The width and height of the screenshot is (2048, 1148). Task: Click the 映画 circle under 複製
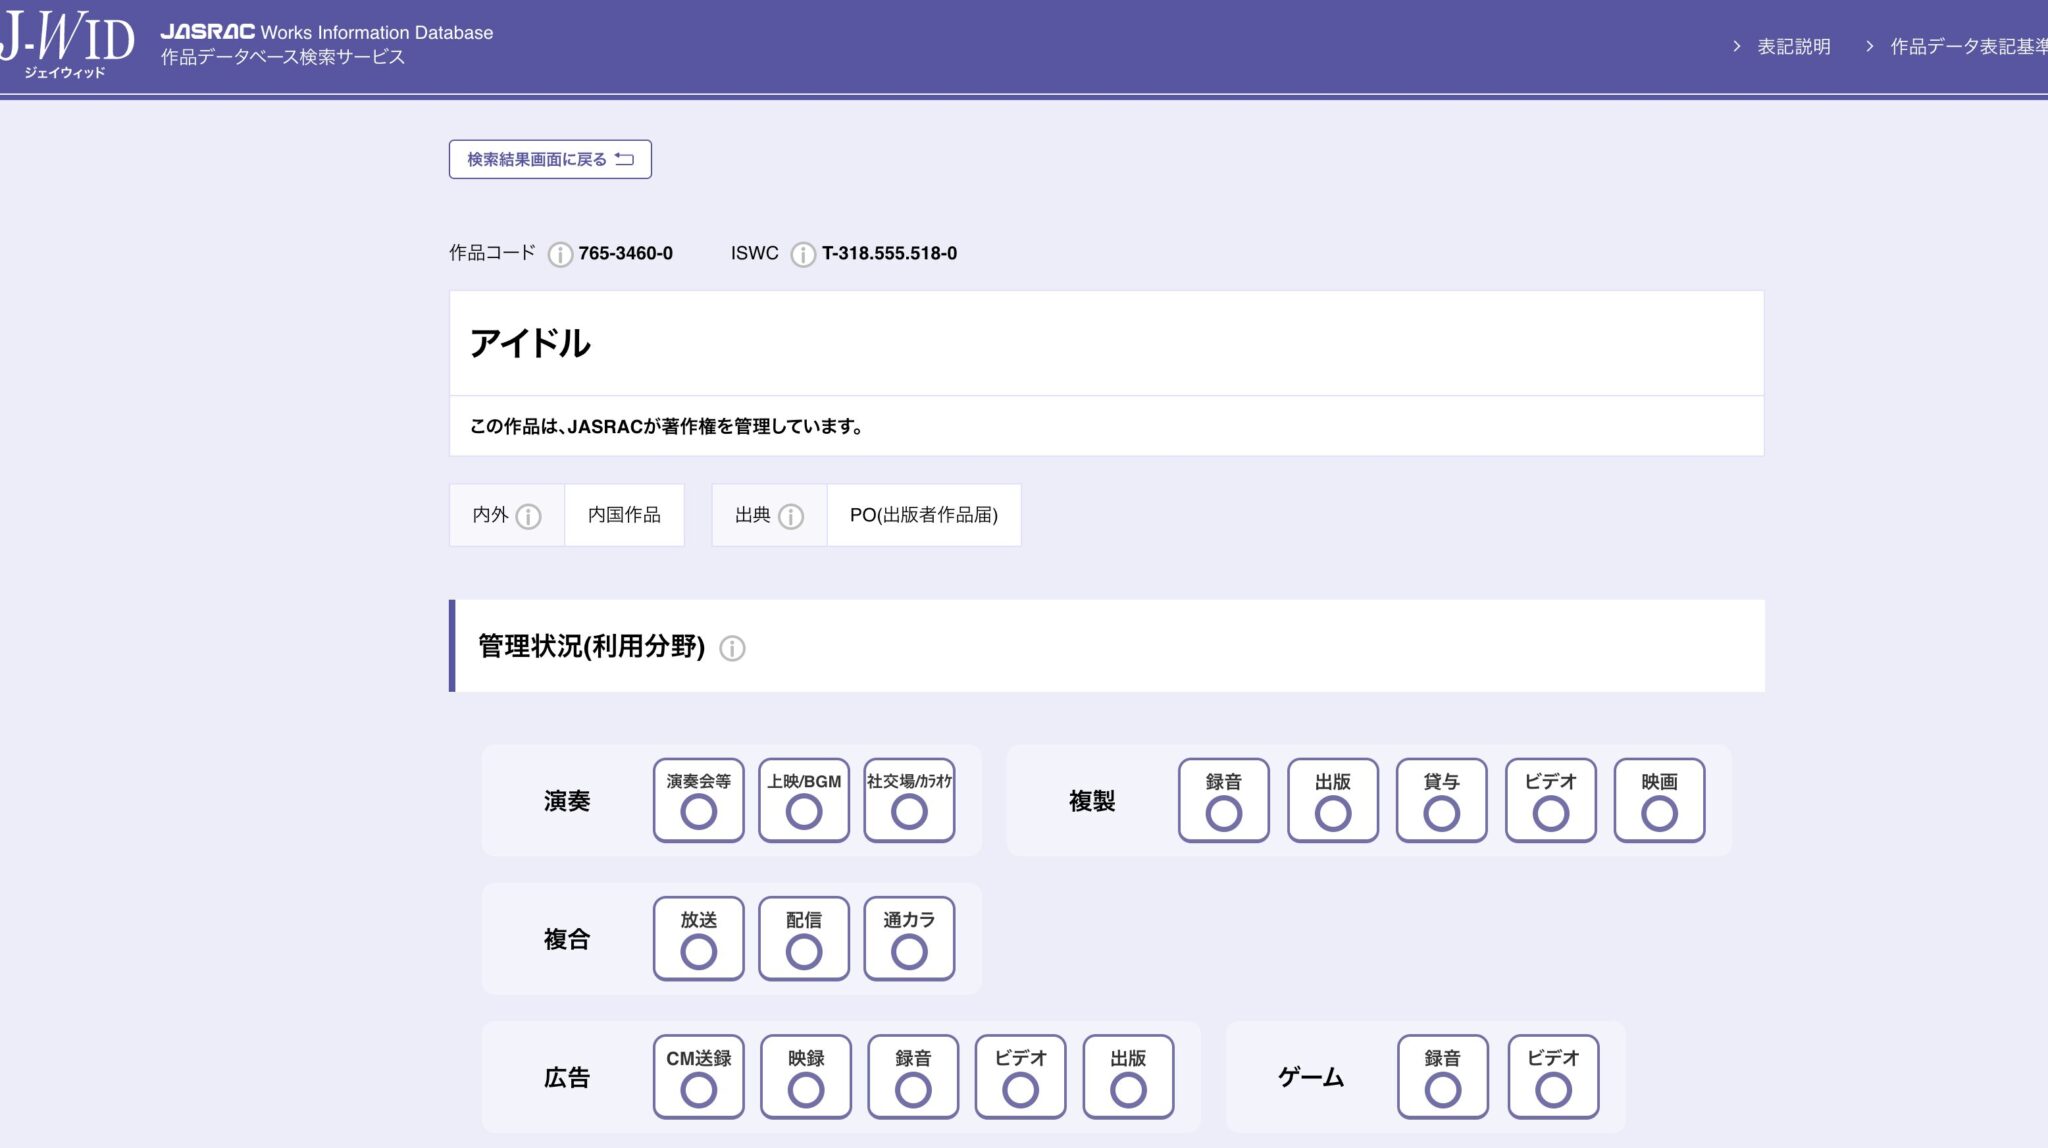[x=1659, y=813]
